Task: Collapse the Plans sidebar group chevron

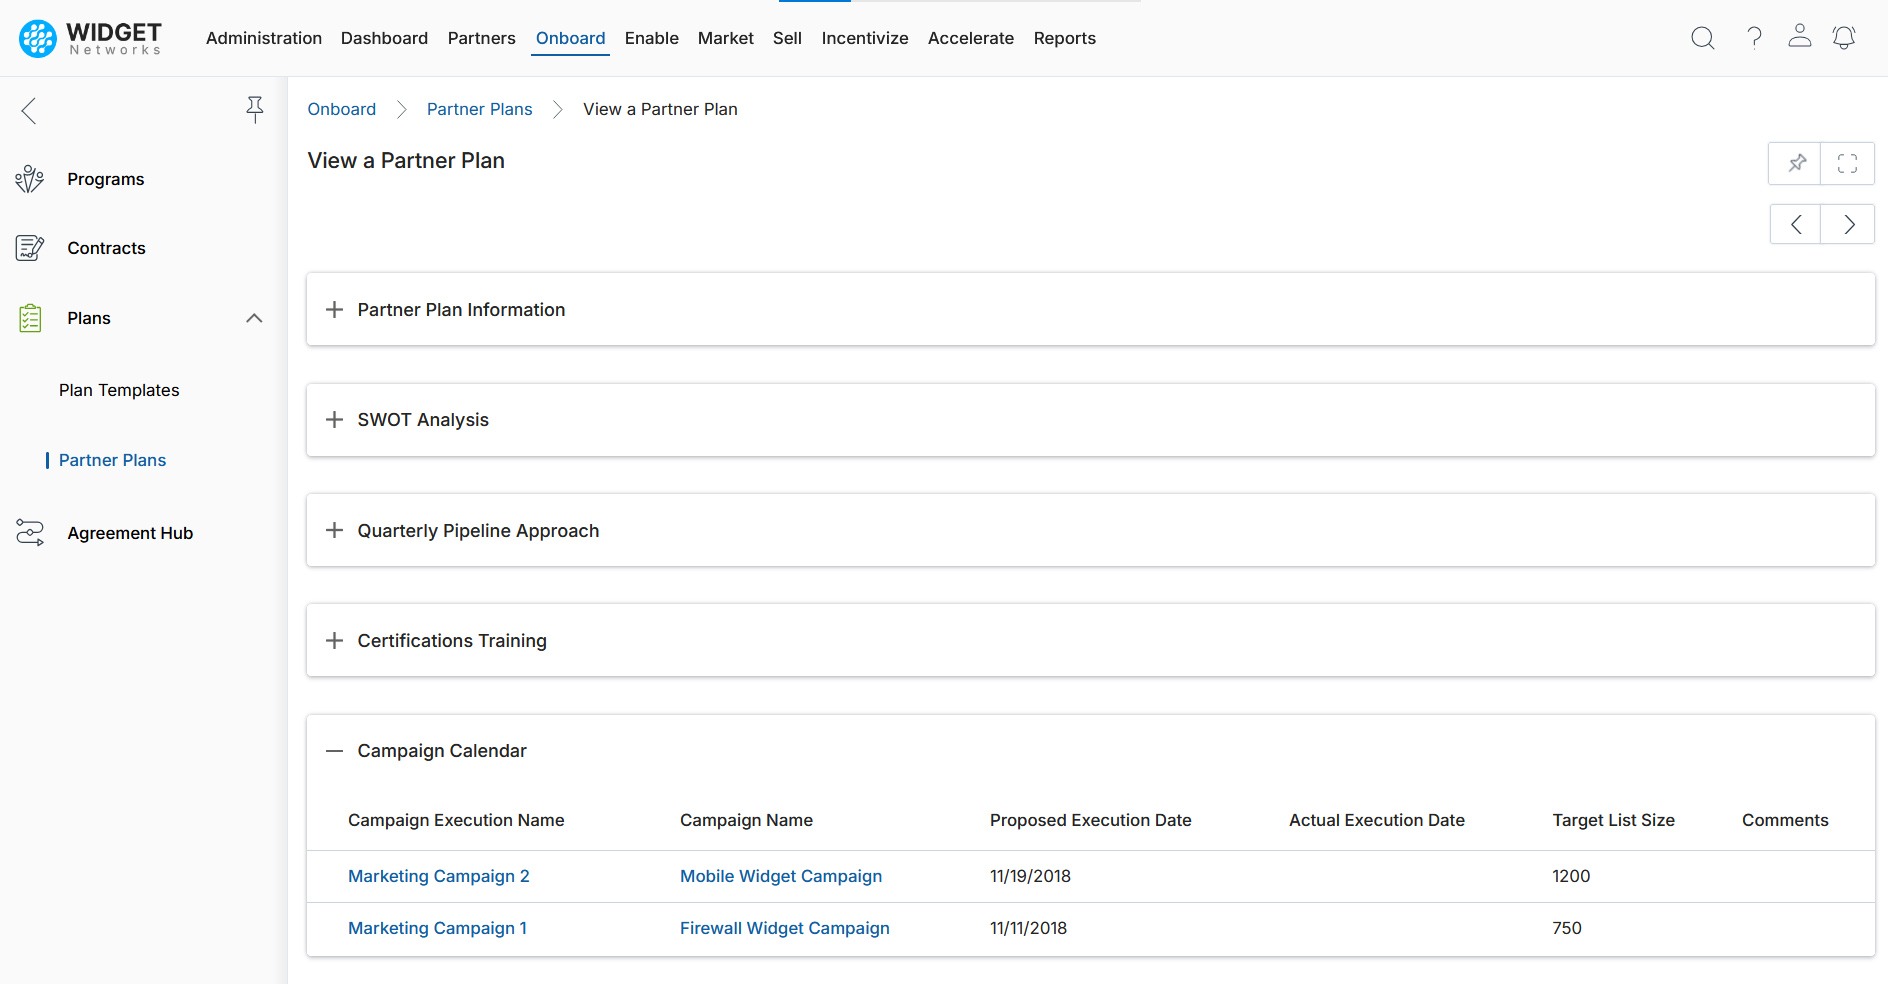Action: pyautogui.click(x=254, y=318)
